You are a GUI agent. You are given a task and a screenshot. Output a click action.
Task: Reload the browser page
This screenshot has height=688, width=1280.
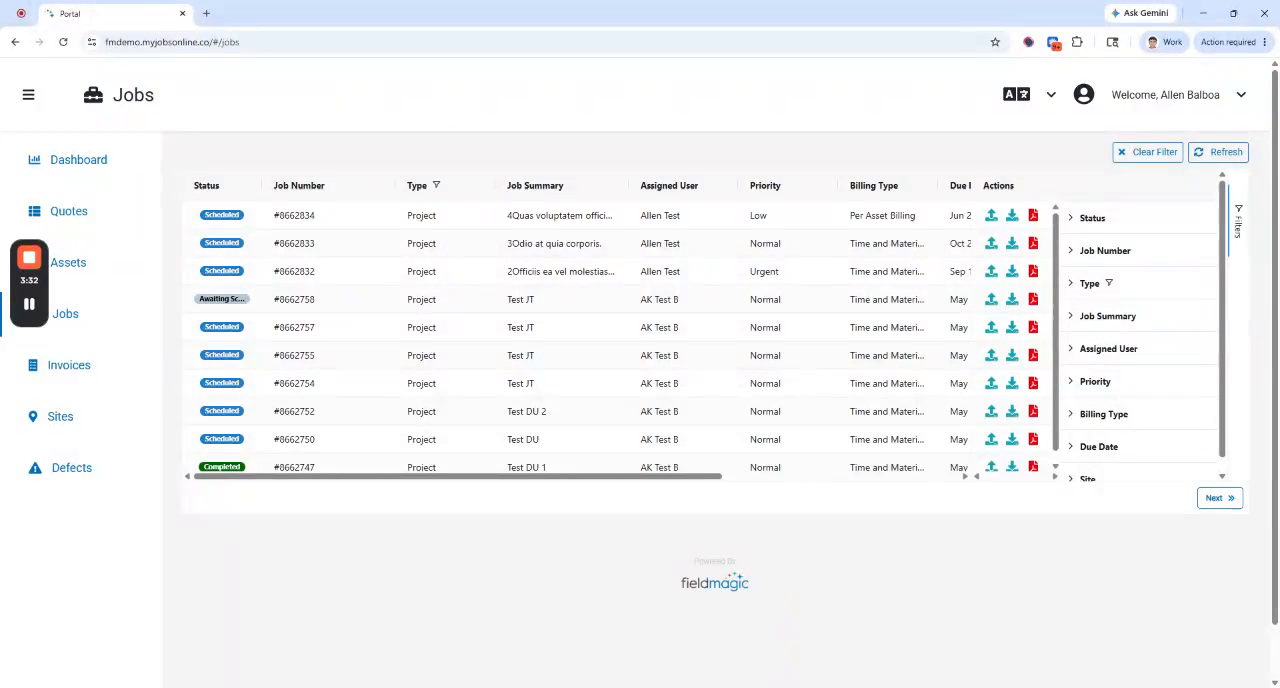coord(63,42)
